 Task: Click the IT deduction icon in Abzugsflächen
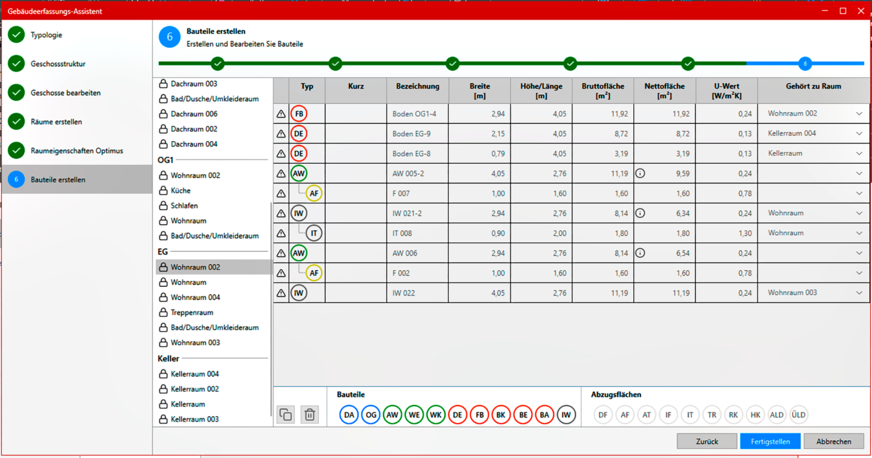click(x=690, y=415)
